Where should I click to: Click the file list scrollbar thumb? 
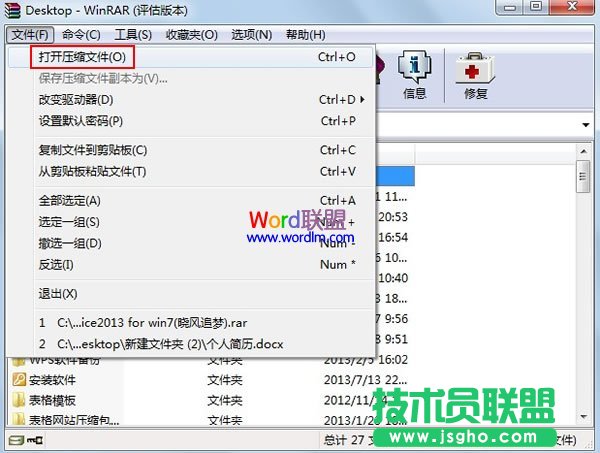coord(583,176)
